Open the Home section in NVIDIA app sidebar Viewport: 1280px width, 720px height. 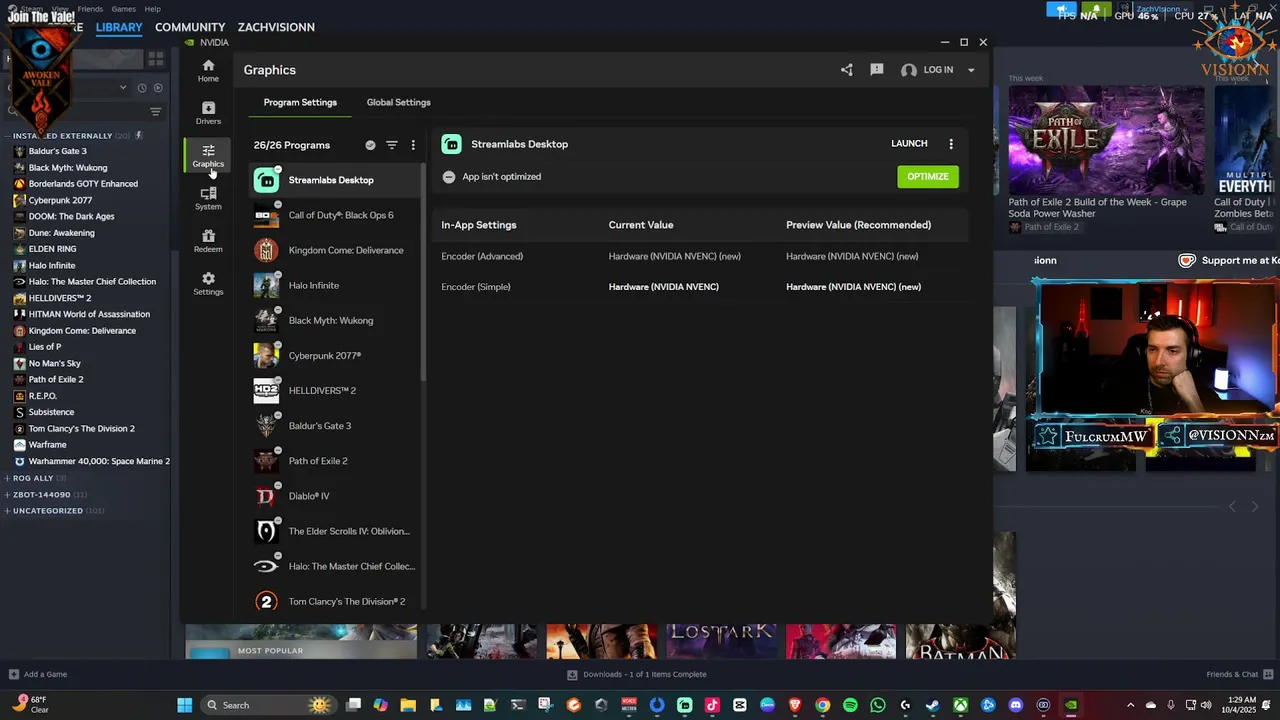point(208,70)
